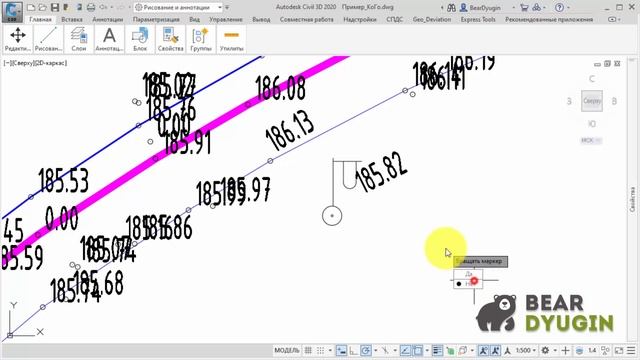Expand the Утилиты panel
Image resolution: width=640 pixels, height=360 pixels.
pos(231,39)
